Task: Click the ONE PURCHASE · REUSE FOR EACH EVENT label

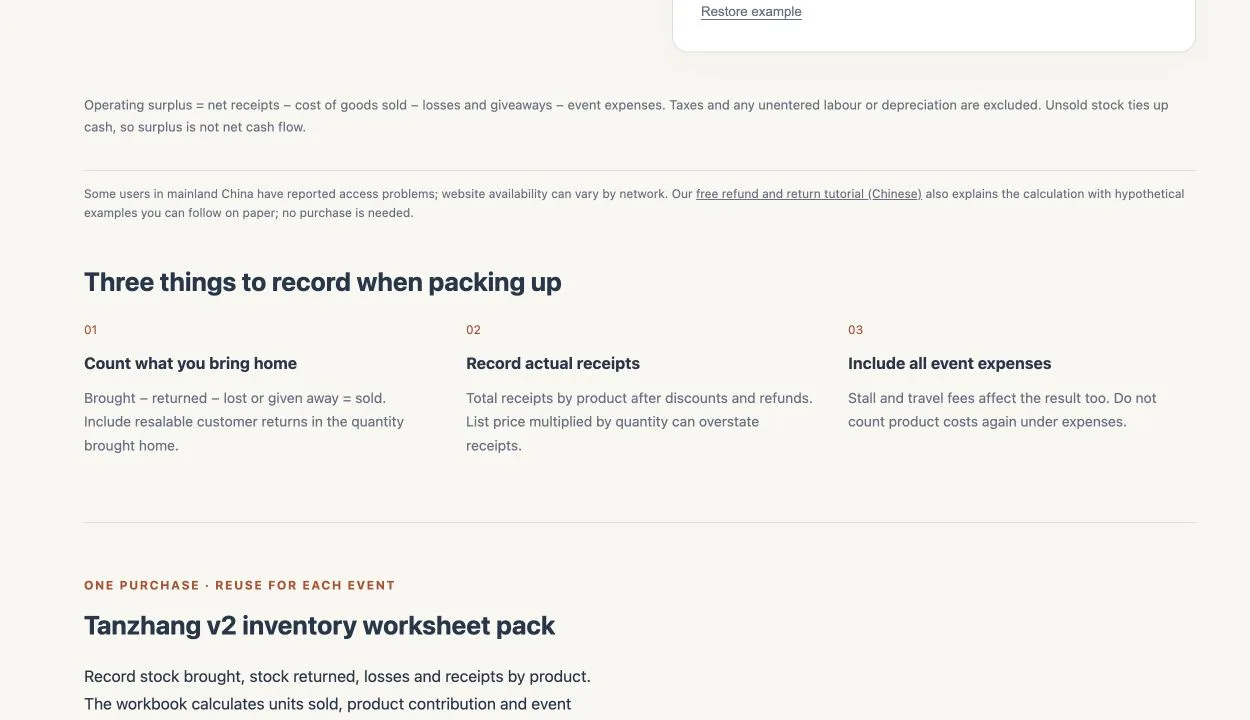Action: pyautogui.click(x=240, y=586)
